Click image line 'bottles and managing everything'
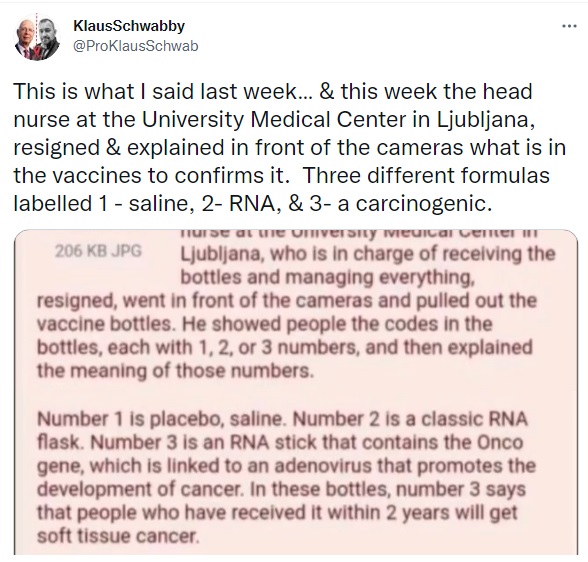 pyautogui.click(x=327, y=278)
